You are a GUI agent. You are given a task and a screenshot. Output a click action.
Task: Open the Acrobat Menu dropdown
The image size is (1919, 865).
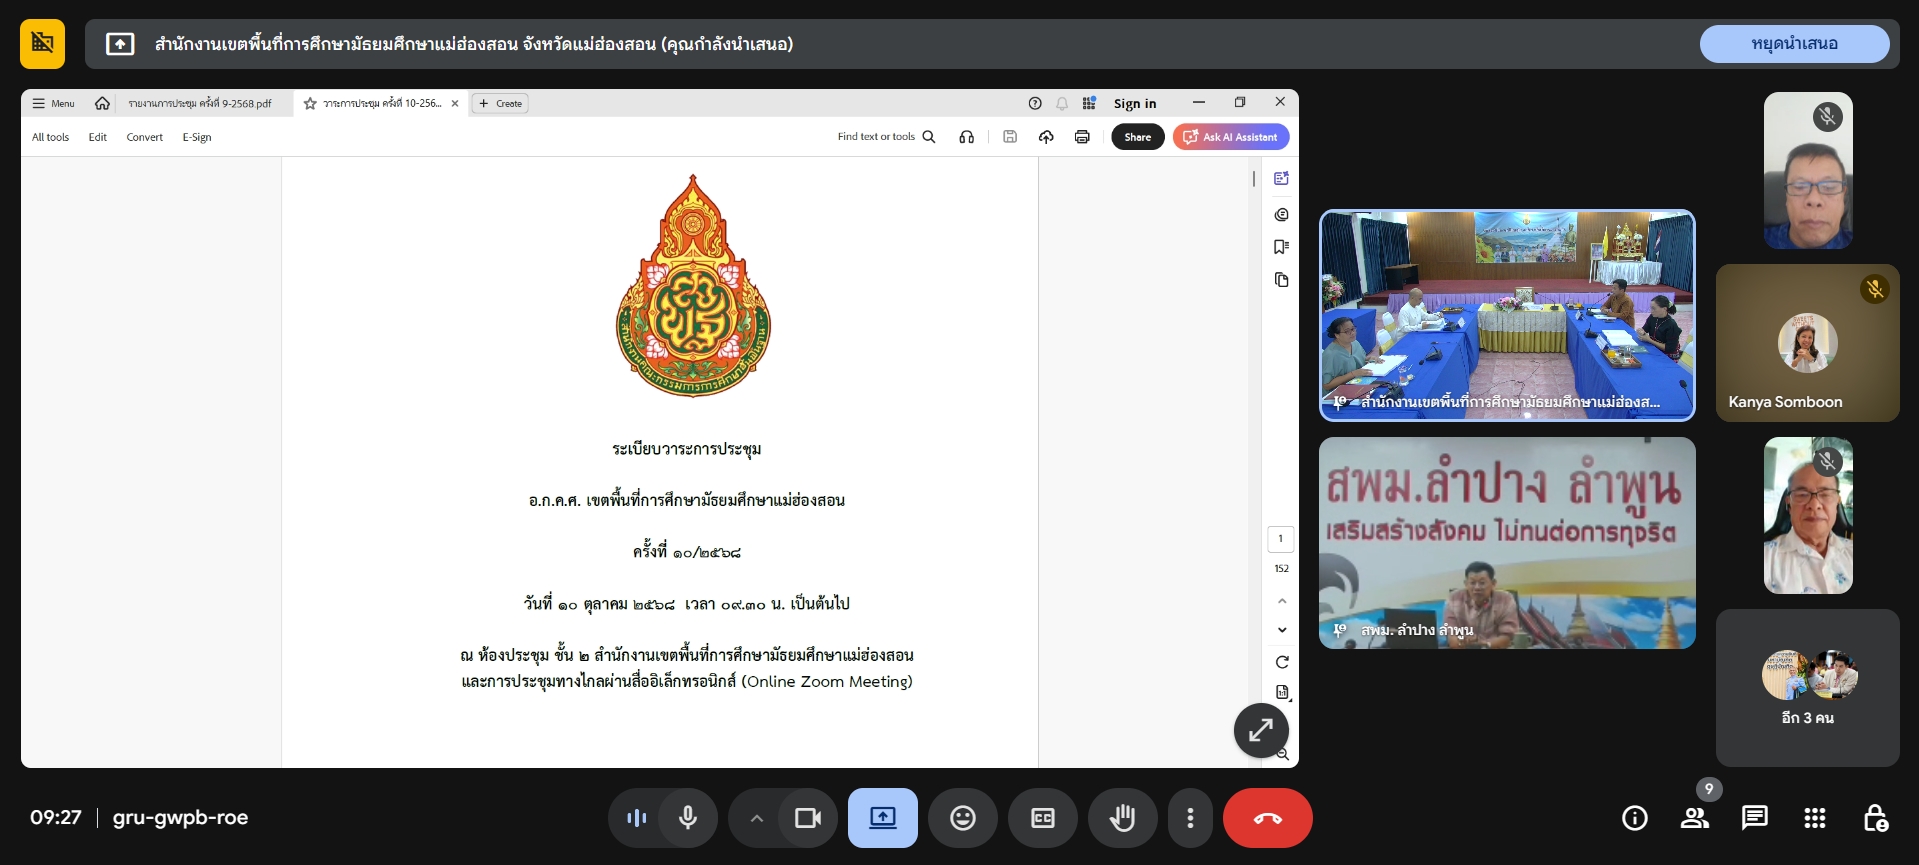(x=53, y=103)
